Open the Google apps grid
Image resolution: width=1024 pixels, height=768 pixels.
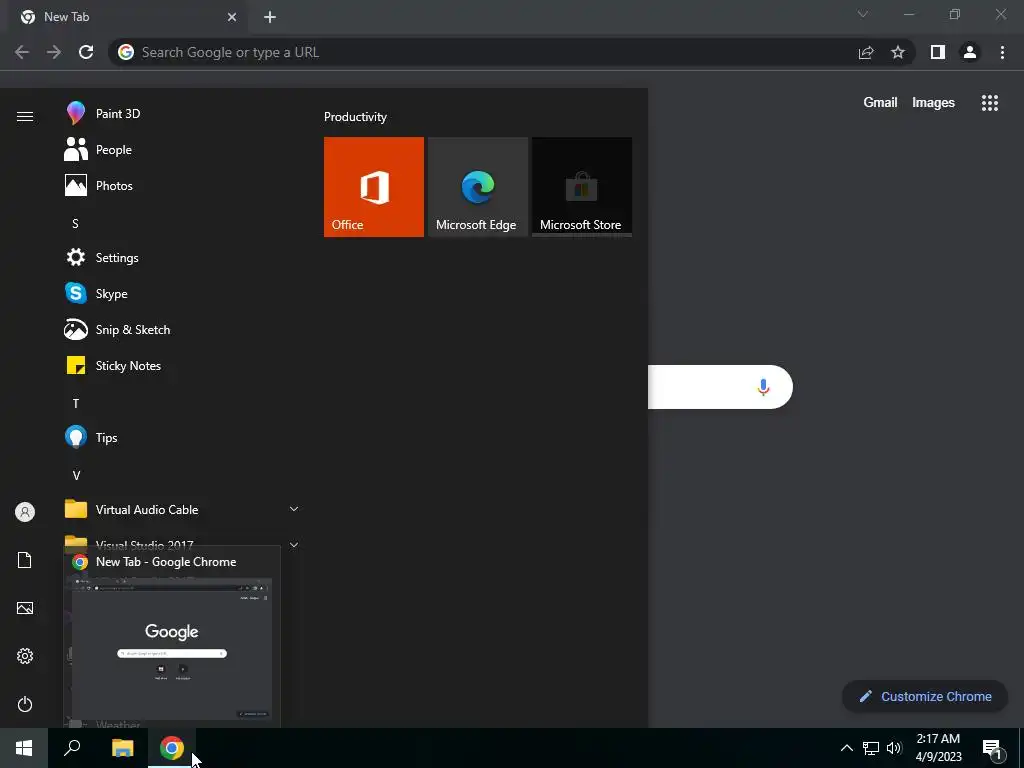point(990,103)
